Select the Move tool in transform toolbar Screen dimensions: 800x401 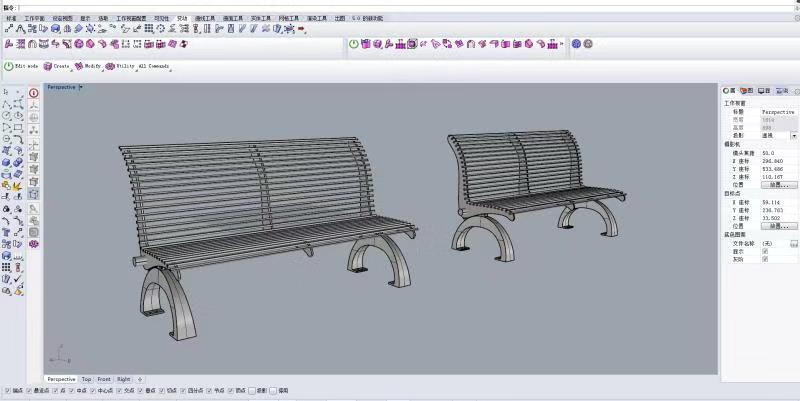[x=9, y=29]
